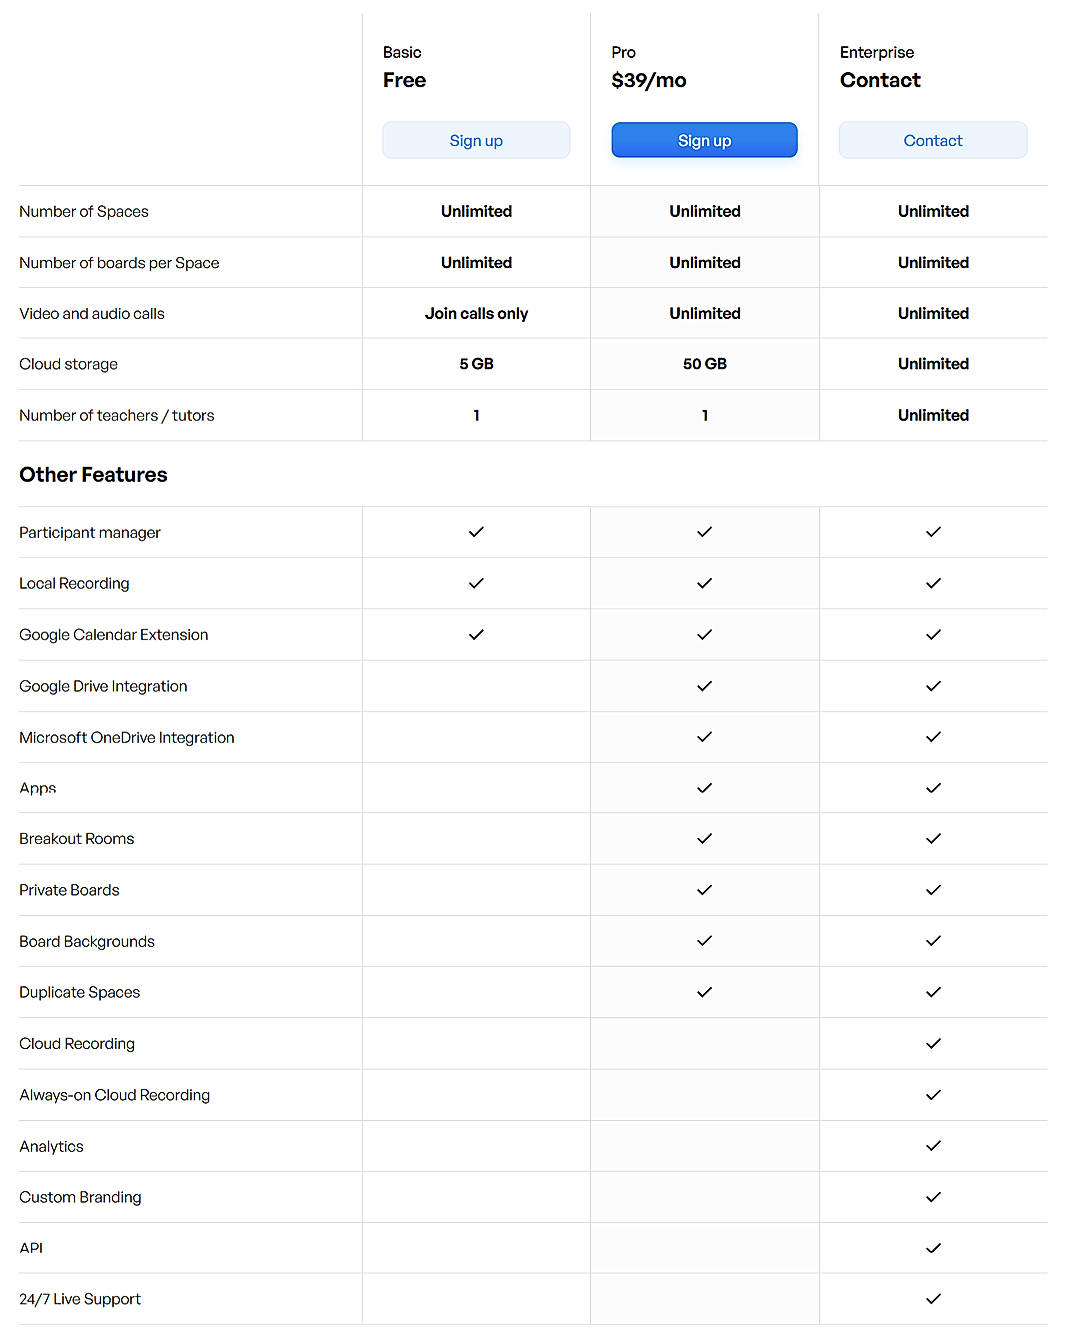
Task: Click the Breakout Rooms checkmark in Pro column
Action: point(704,839)
